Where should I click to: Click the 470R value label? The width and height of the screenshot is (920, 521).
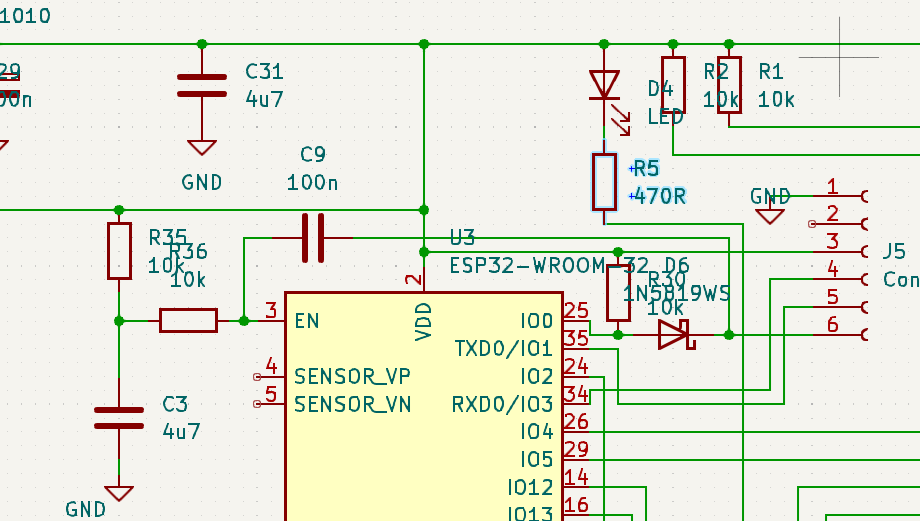659,196
